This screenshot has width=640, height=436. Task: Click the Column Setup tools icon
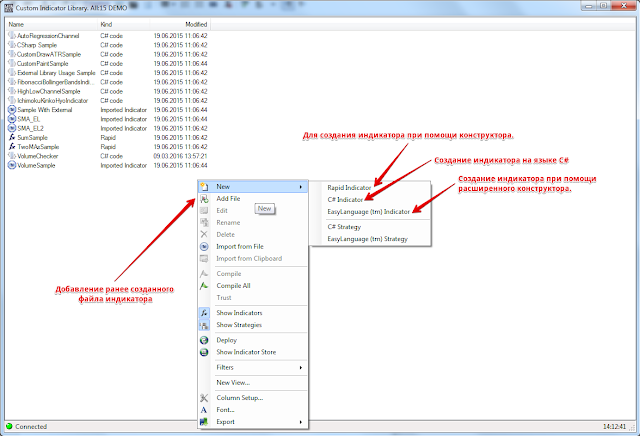pos(204,398)
